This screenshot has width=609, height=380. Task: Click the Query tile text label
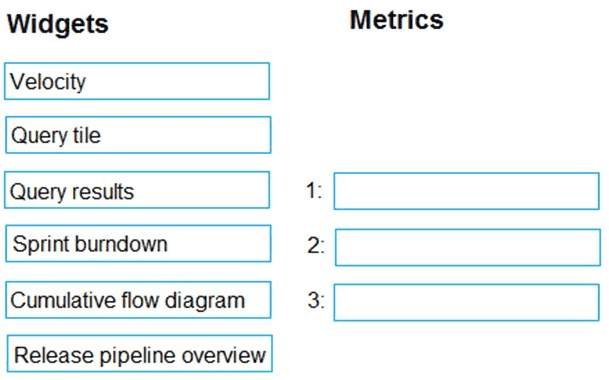[56, 136]
